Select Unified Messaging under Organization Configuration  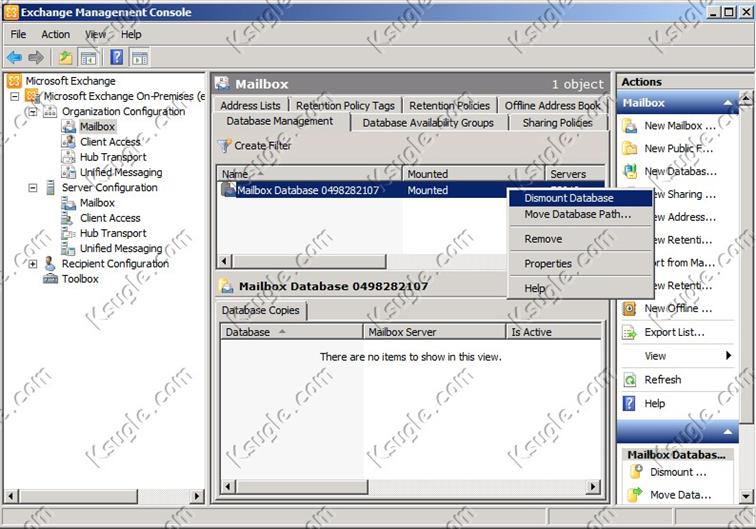[121, 172]
